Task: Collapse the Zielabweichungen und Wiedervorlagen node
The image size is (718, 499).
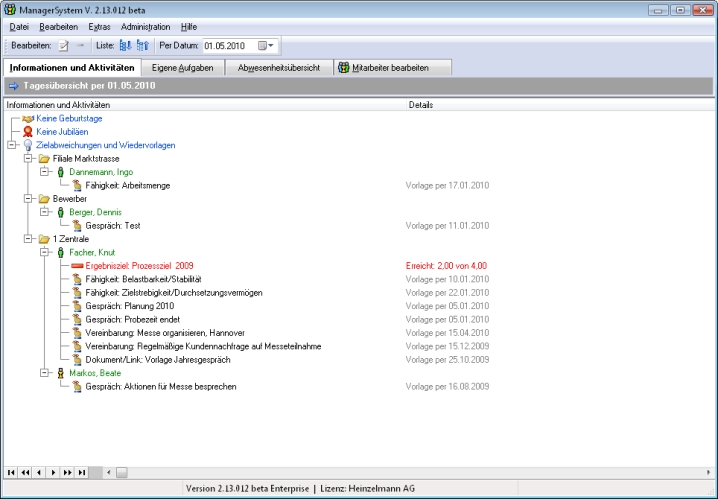Action: click(11, 145)
